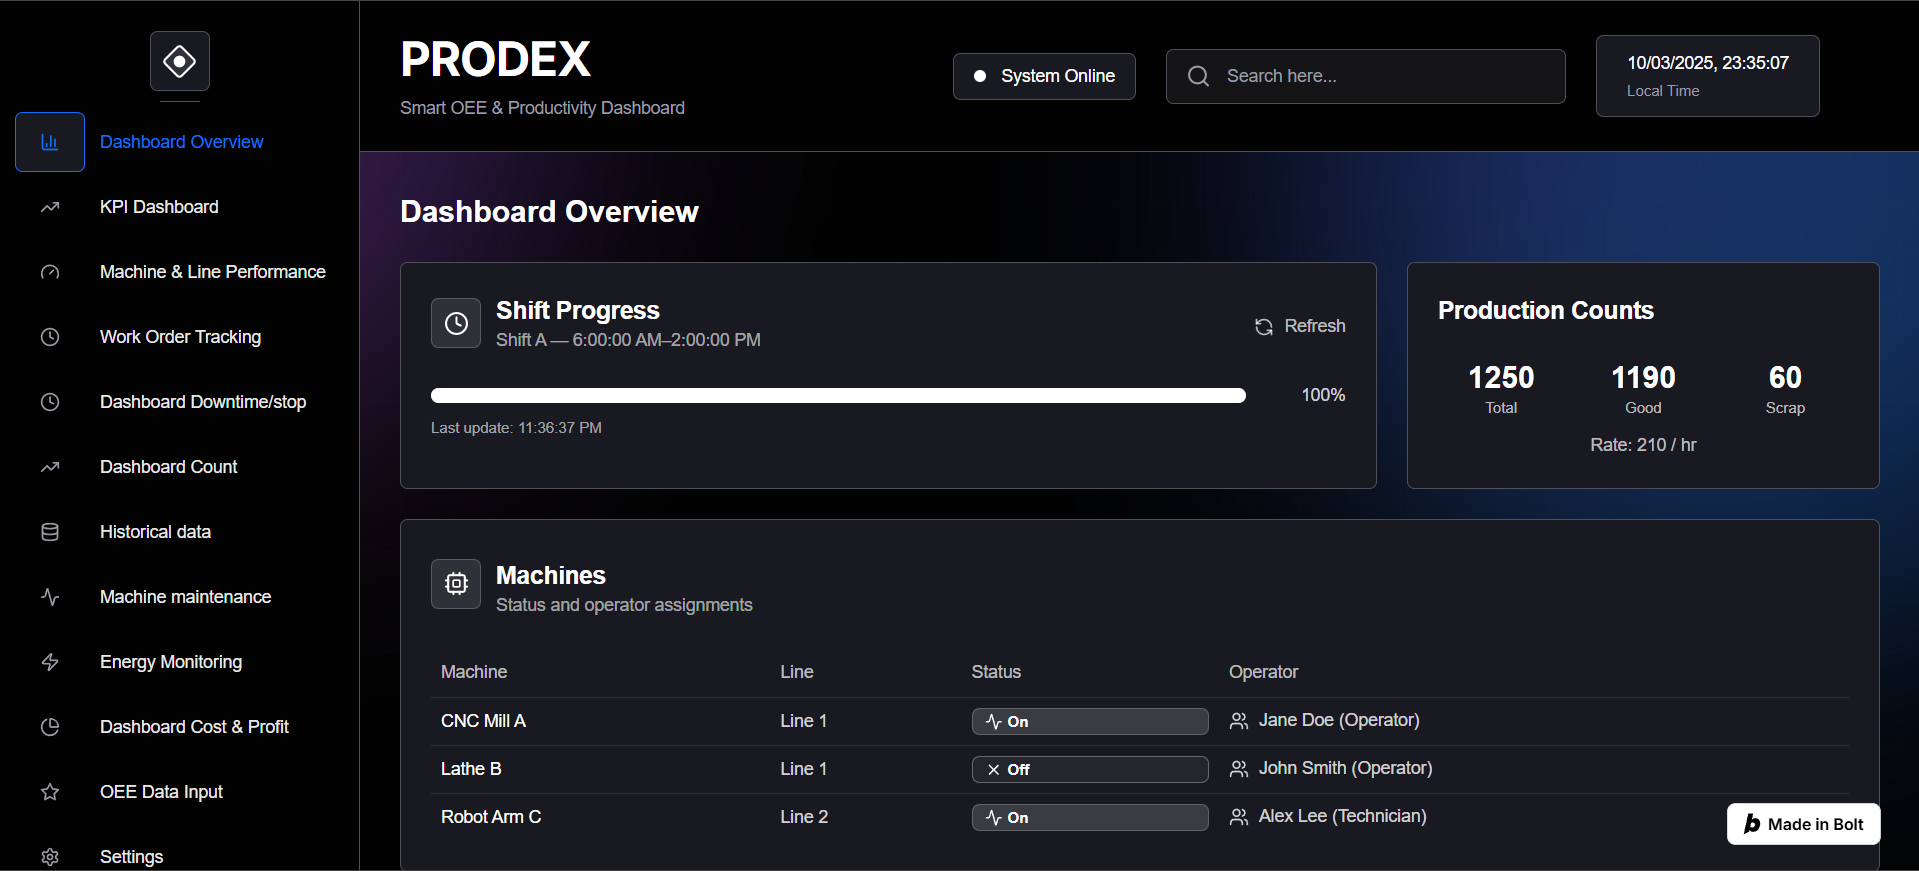Click the Made in Bolt badge
The width and height of the screenshot is (1919, 871).
coord(1803,824)
